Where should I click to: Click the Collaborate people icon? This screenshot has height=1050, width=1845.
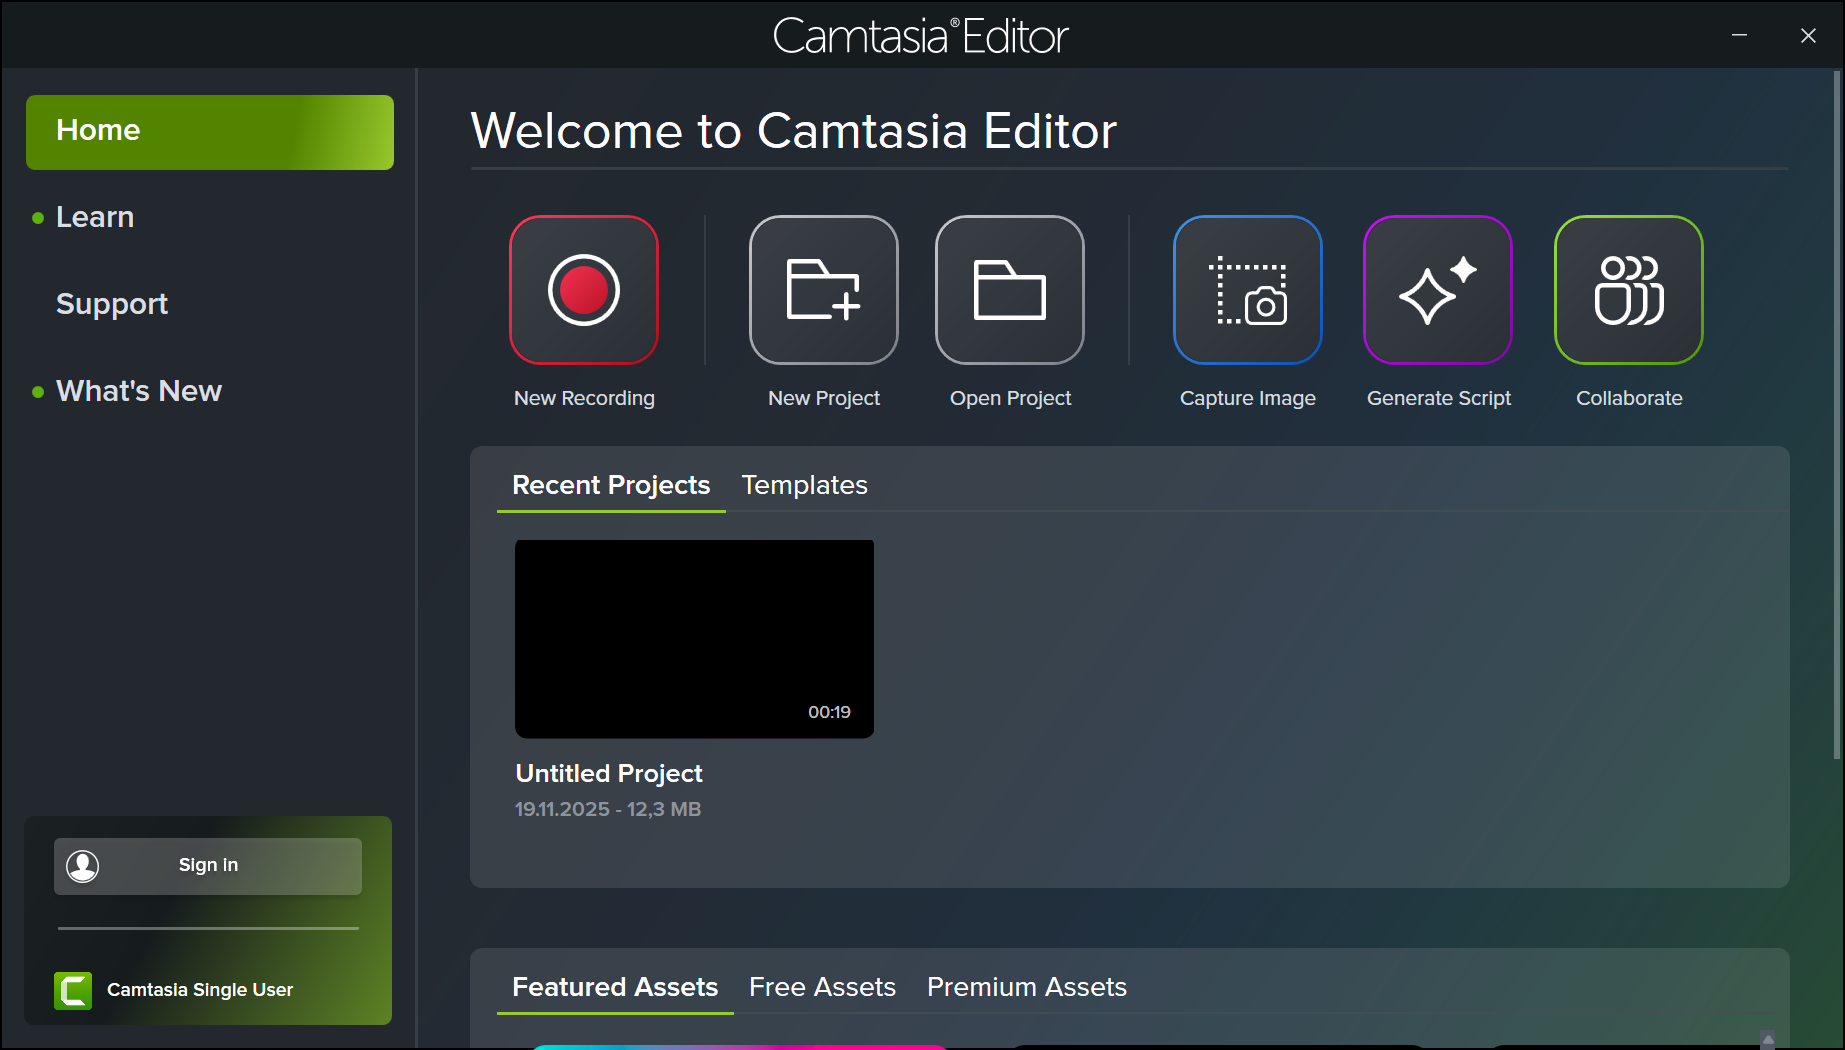tap(1628, 290)
